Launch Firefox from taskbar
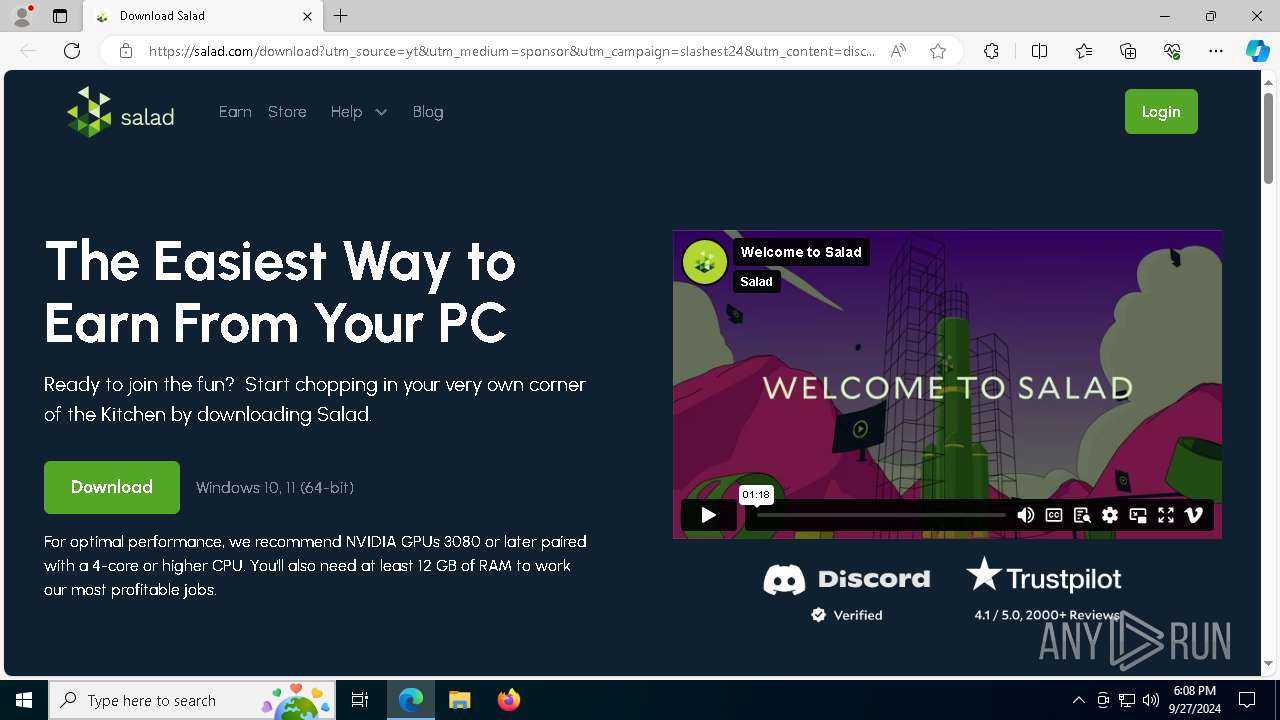 tap(509, 700)
